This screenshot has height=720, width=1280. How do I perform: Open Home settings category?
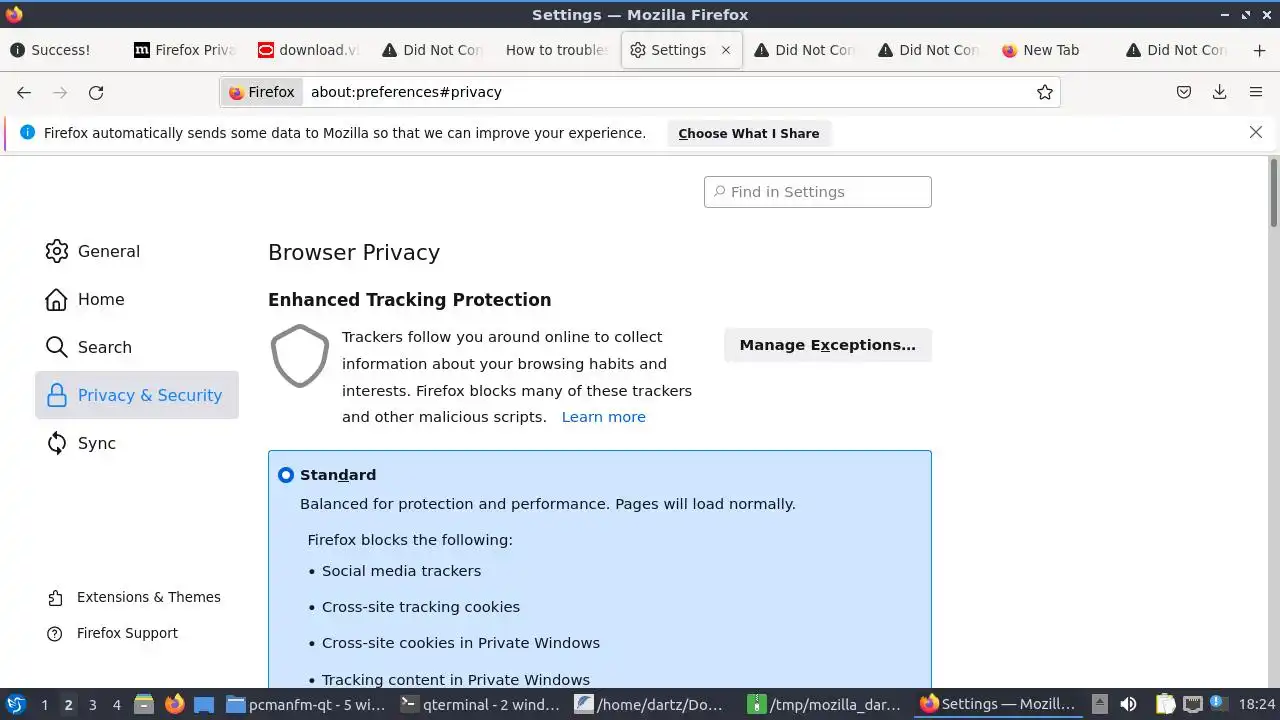[137, 299]
